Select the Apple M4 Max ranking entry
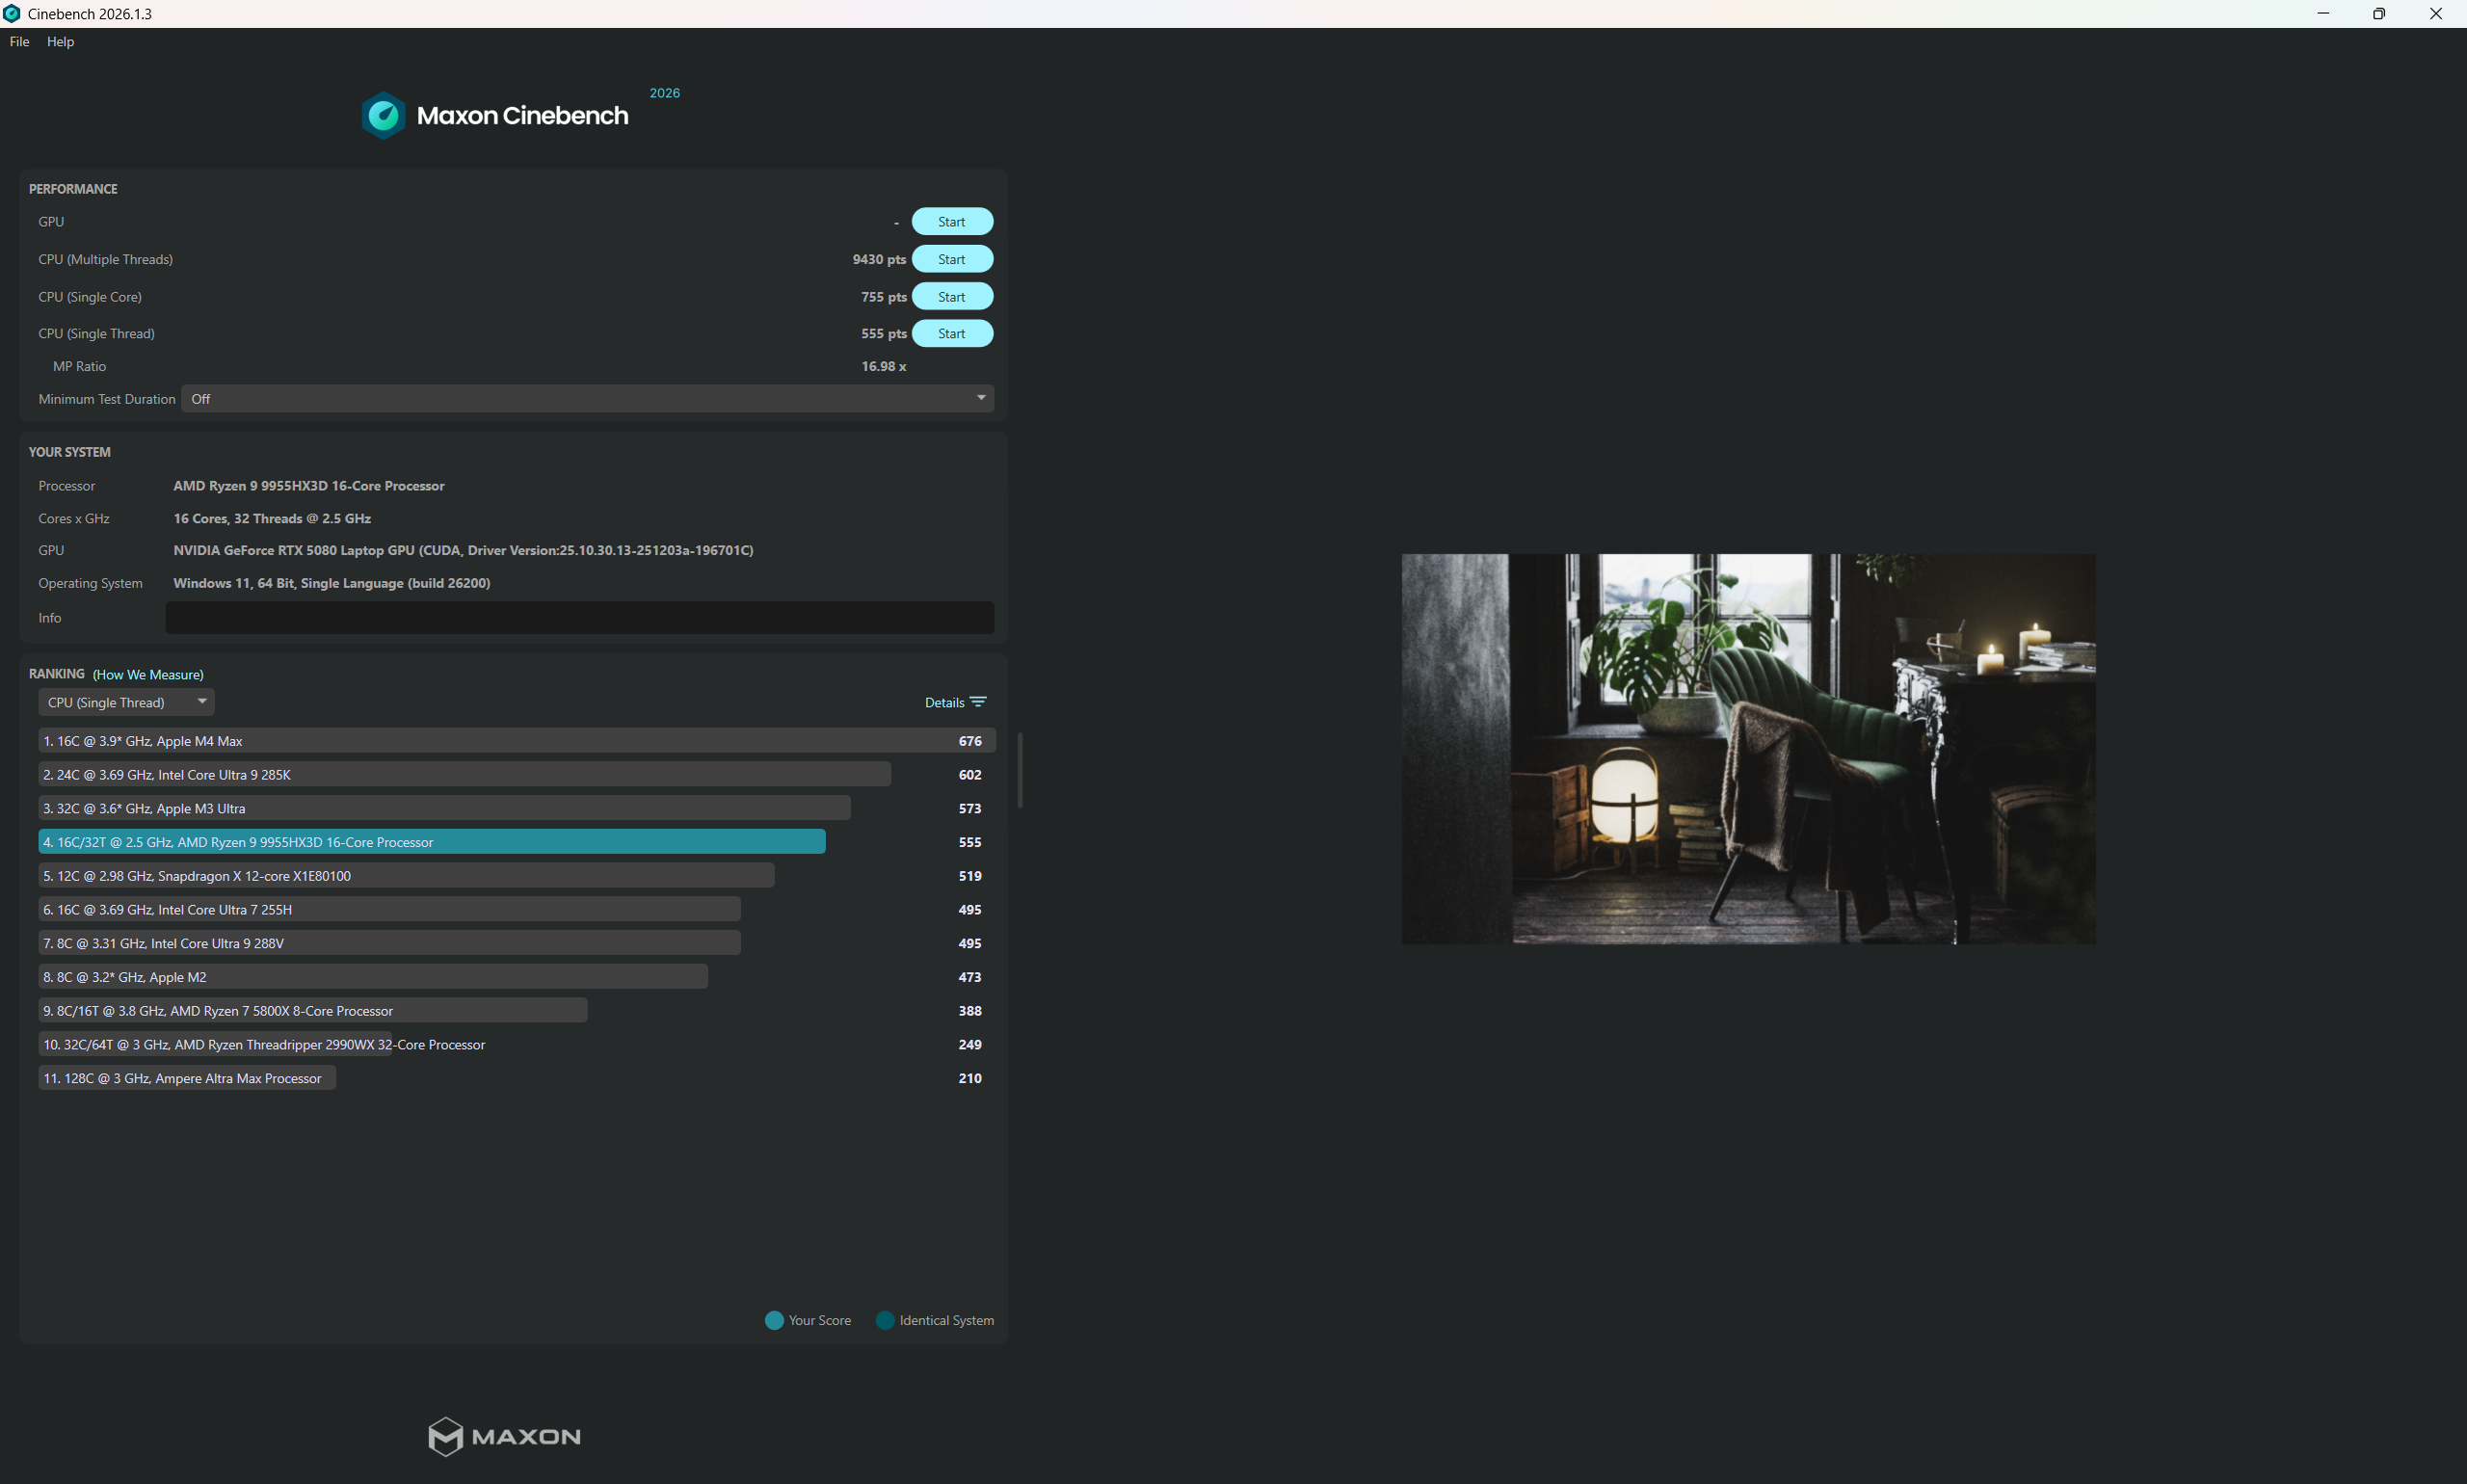The width and height of the screenshot is (2467, 1484). point(517,741)
